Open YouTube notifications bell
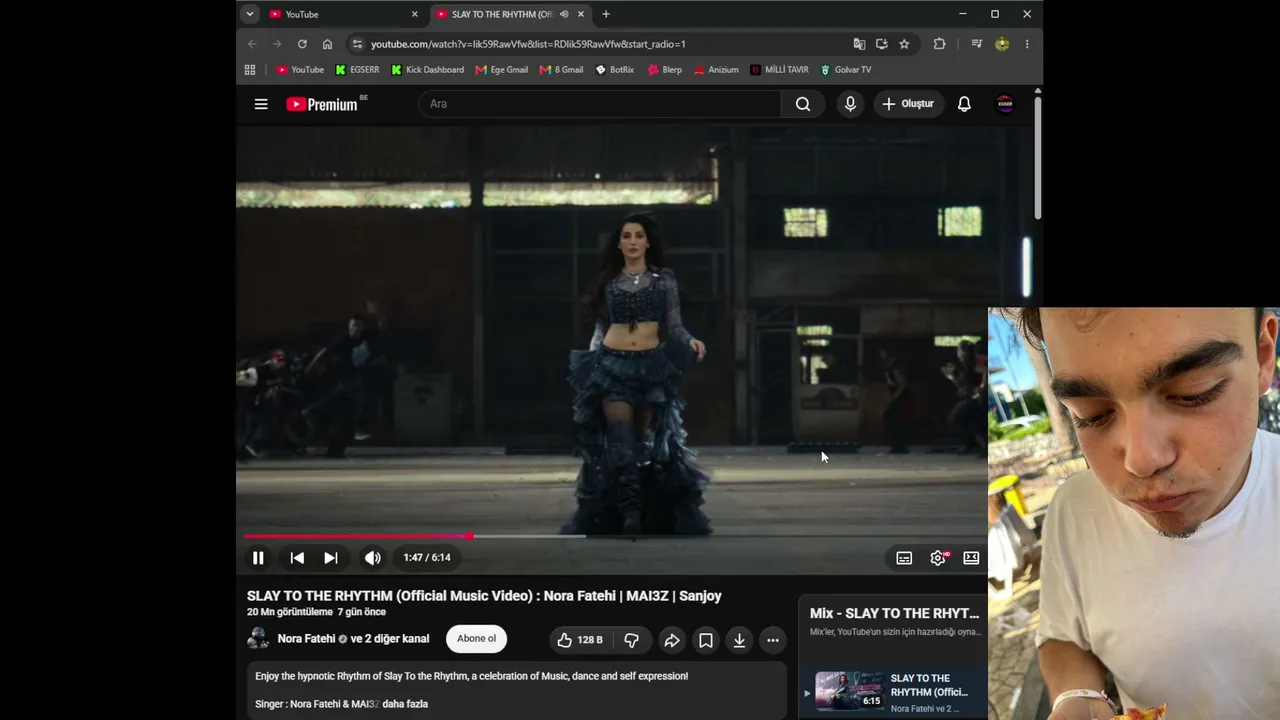 [964, 104]
